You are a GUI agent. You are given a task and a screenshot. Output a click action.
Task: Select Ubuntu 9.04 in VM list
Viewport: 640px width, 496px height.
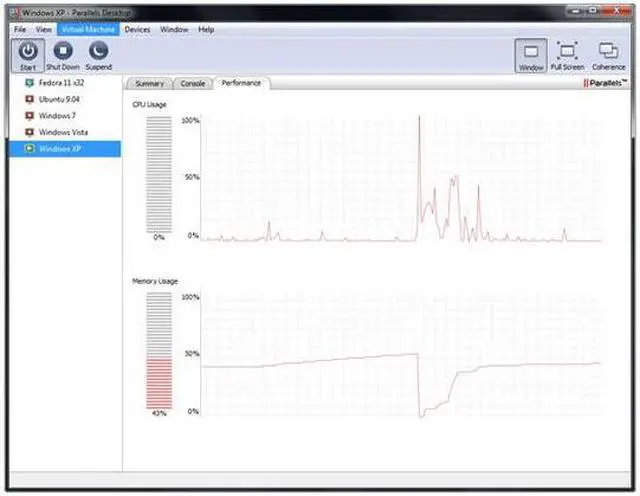tap(65, 99)
